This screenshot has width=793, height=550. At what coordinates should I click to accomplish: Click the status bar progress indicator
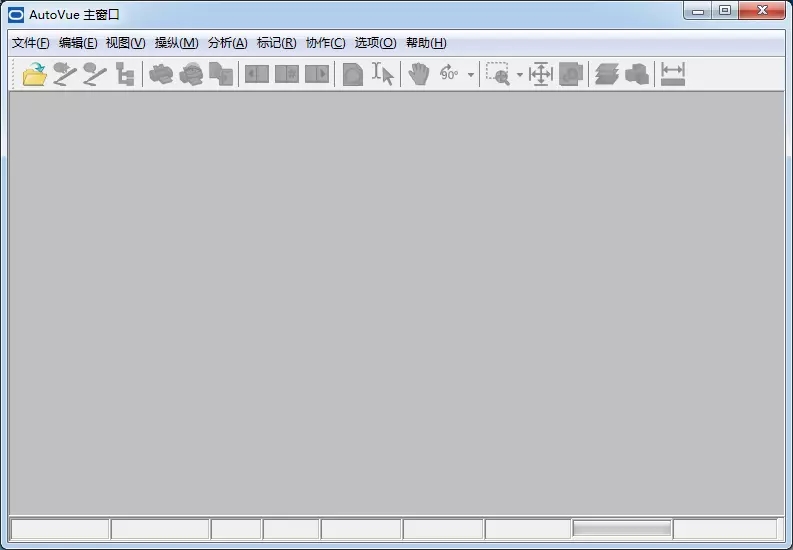(622, 529)
